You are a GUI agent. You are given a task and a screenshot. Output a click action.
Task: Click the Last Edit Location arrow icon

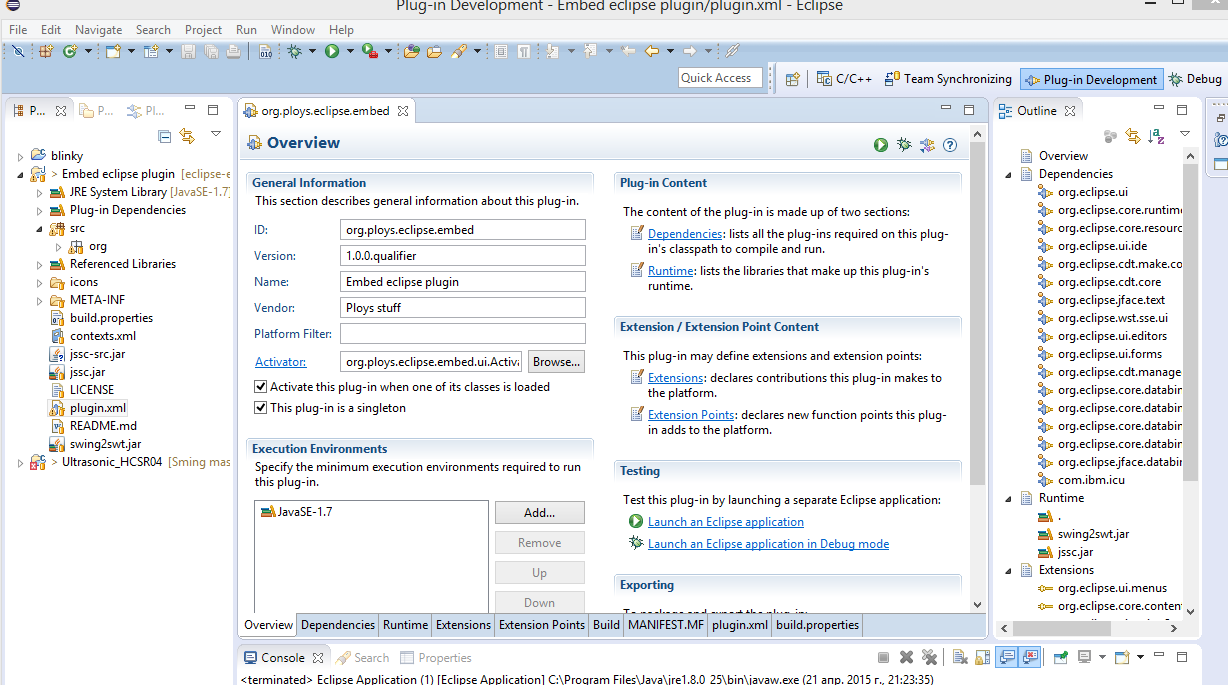tap(630, 51)
